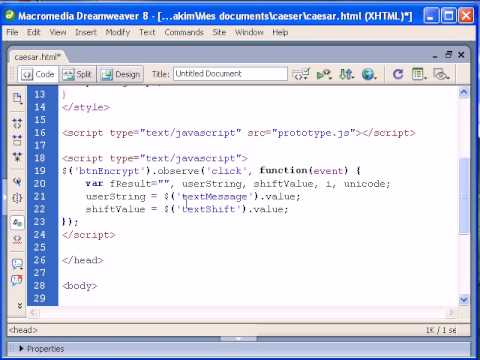Open the Visual Aids eye icon menu
The width and height of the screenshot is (480, 360).
[x=441, y=74]
